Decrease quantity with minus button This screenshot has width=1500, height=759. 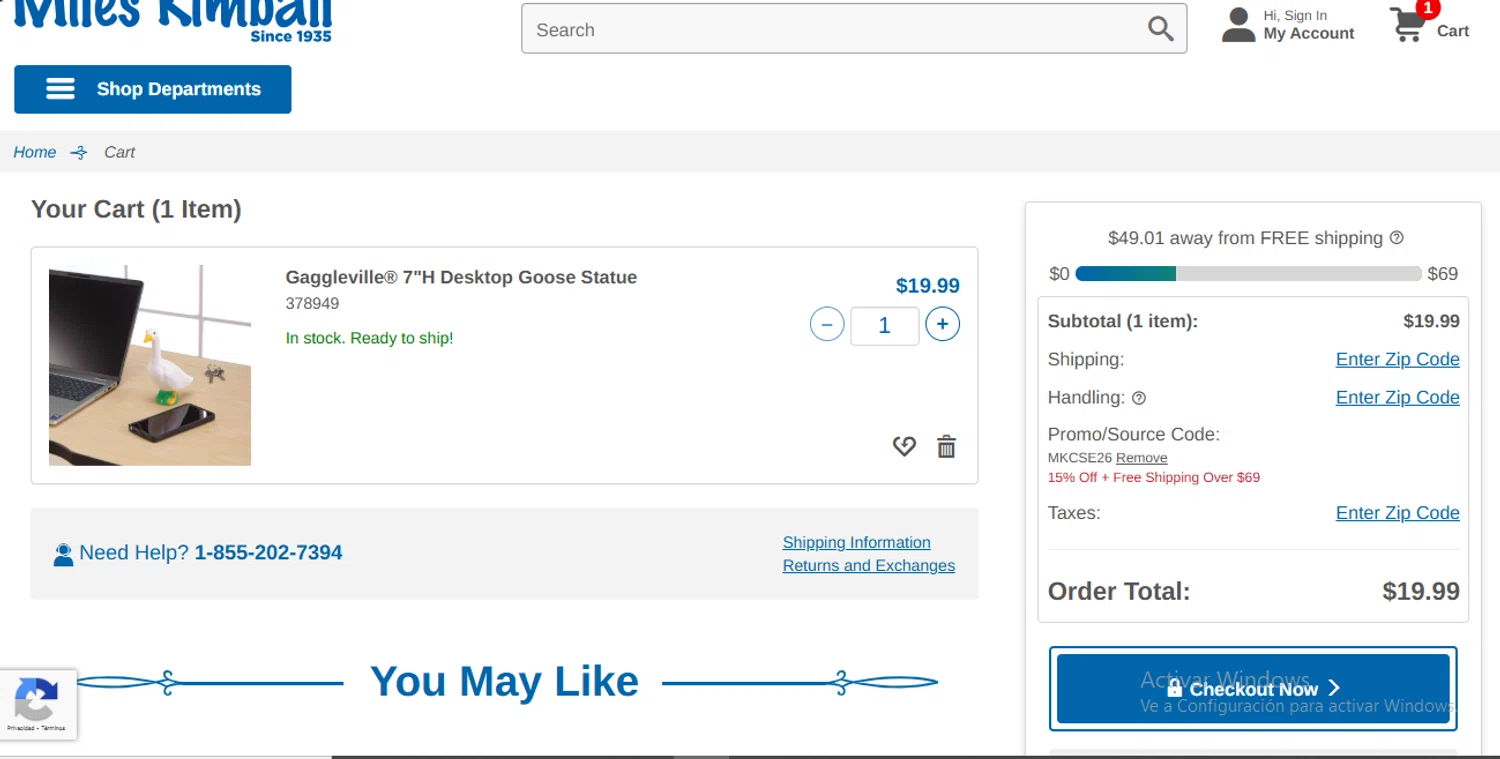[x=827, y=324]
